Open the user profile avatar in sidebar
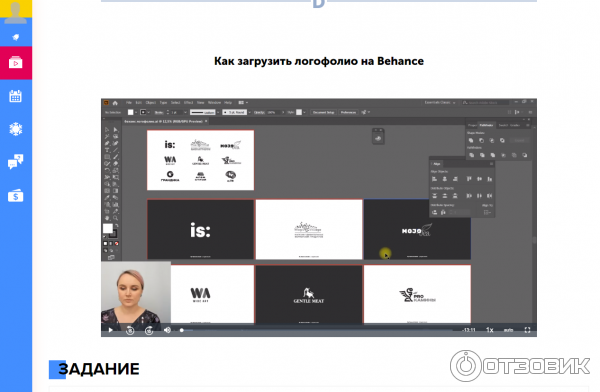The height and width of the screenshot is (392, 600). [16, 11]
